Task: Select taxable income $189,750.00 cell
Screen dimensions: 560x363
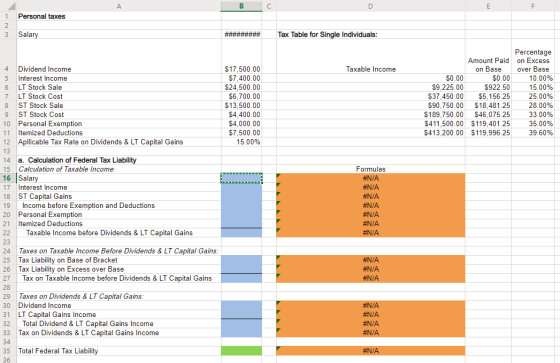Action: [370, 115]
